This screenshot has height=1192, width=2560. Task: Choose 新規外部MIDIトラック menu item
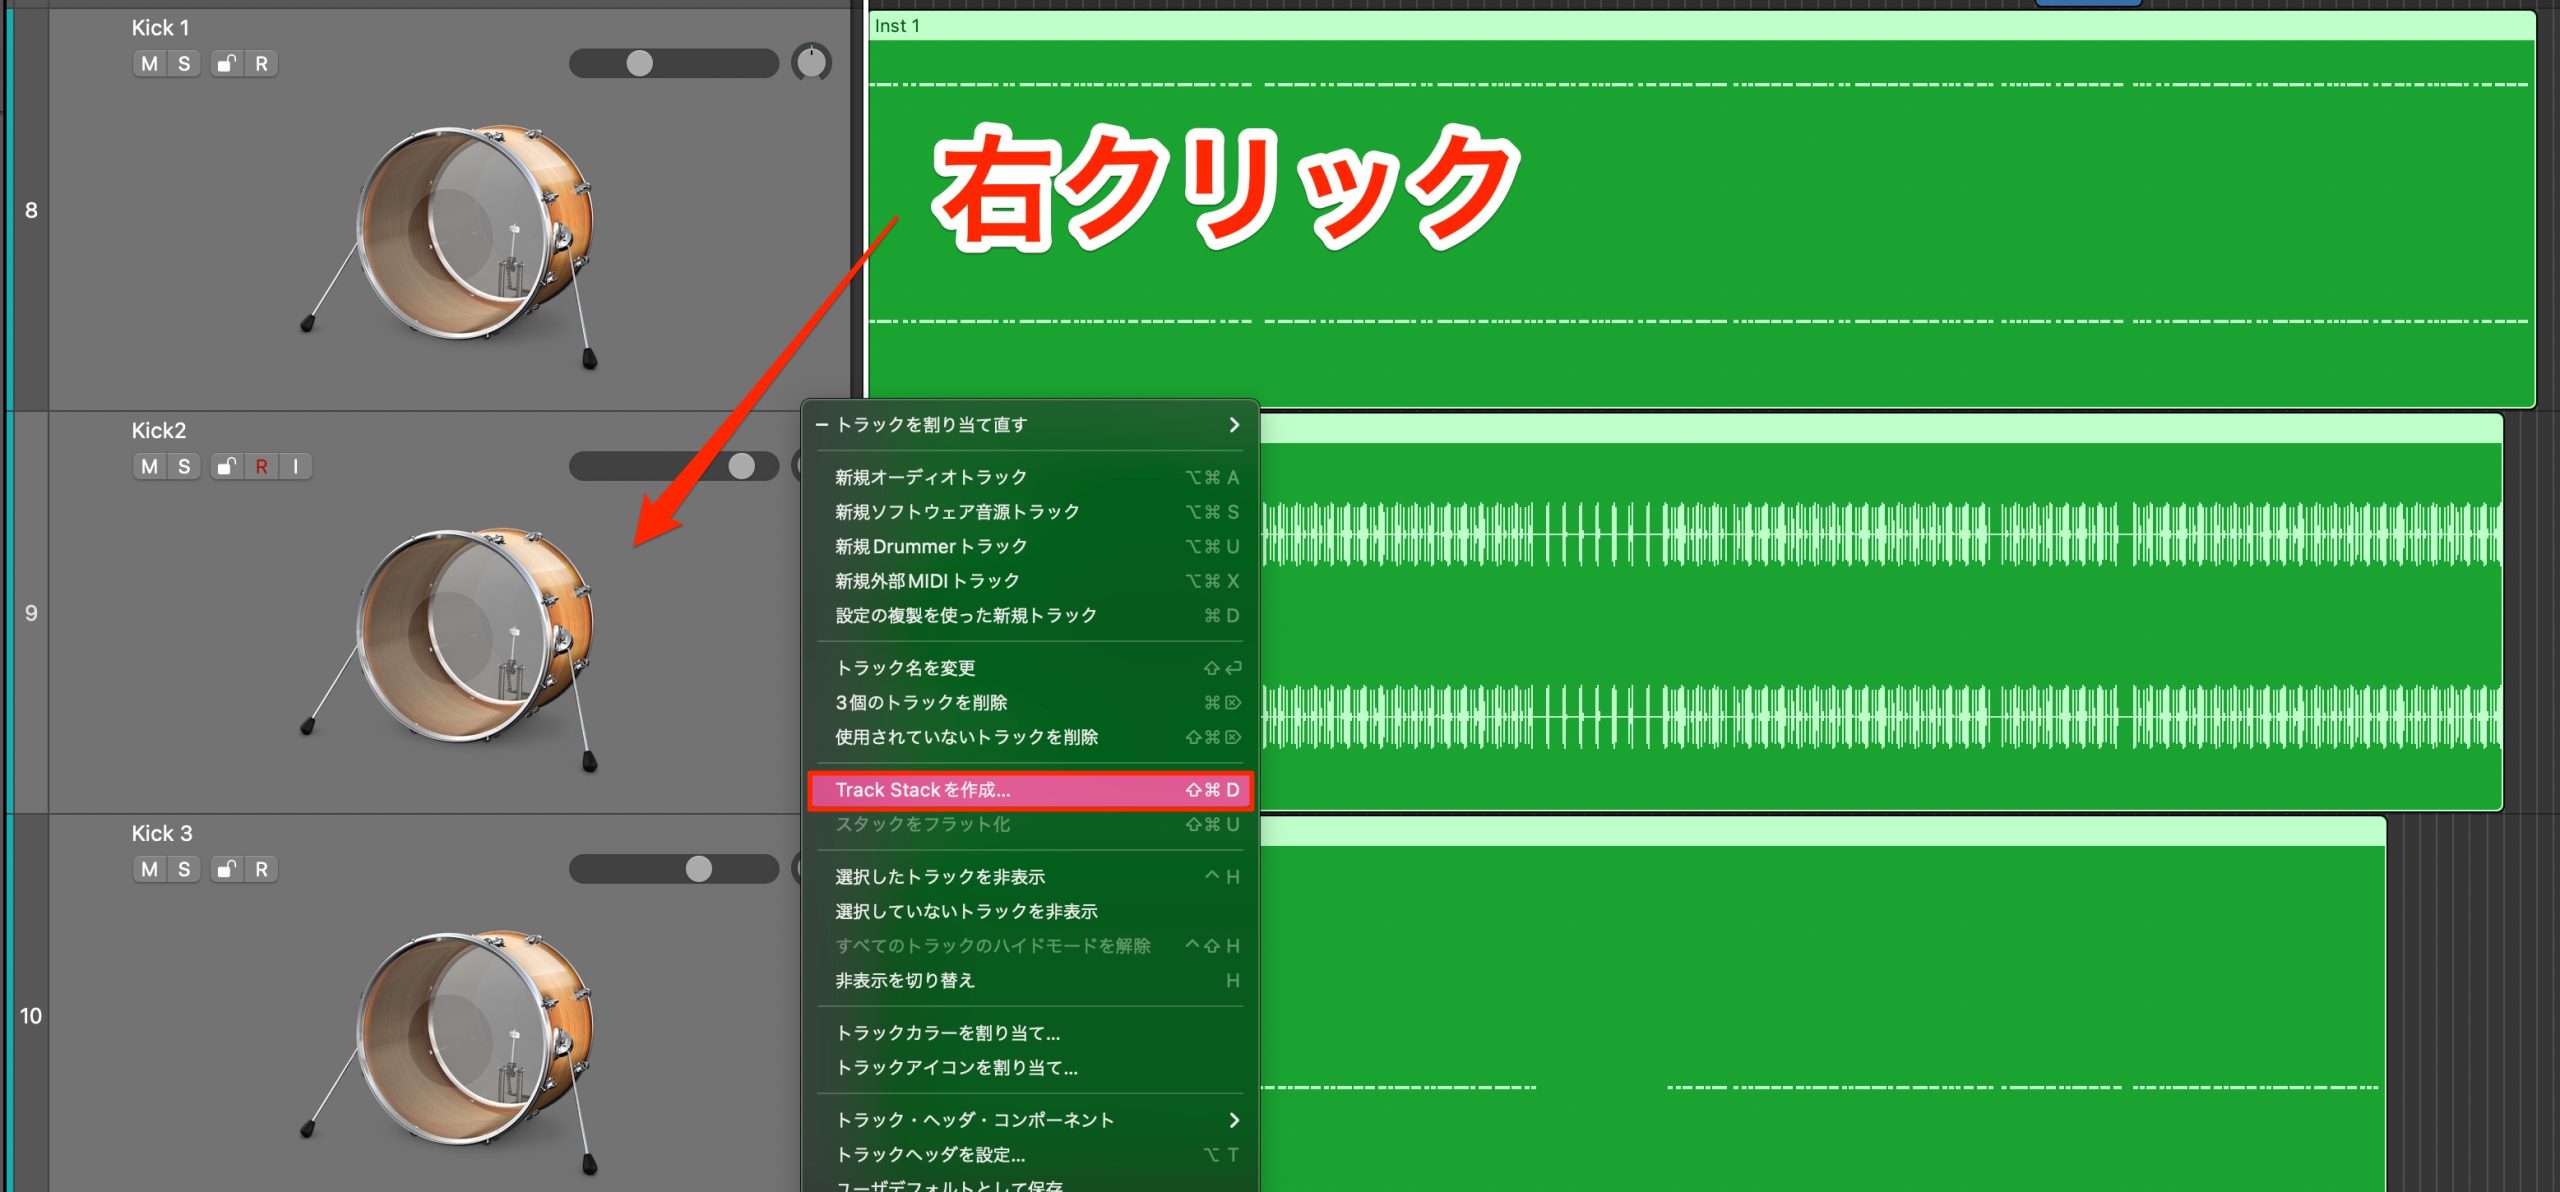(1030, 581)
